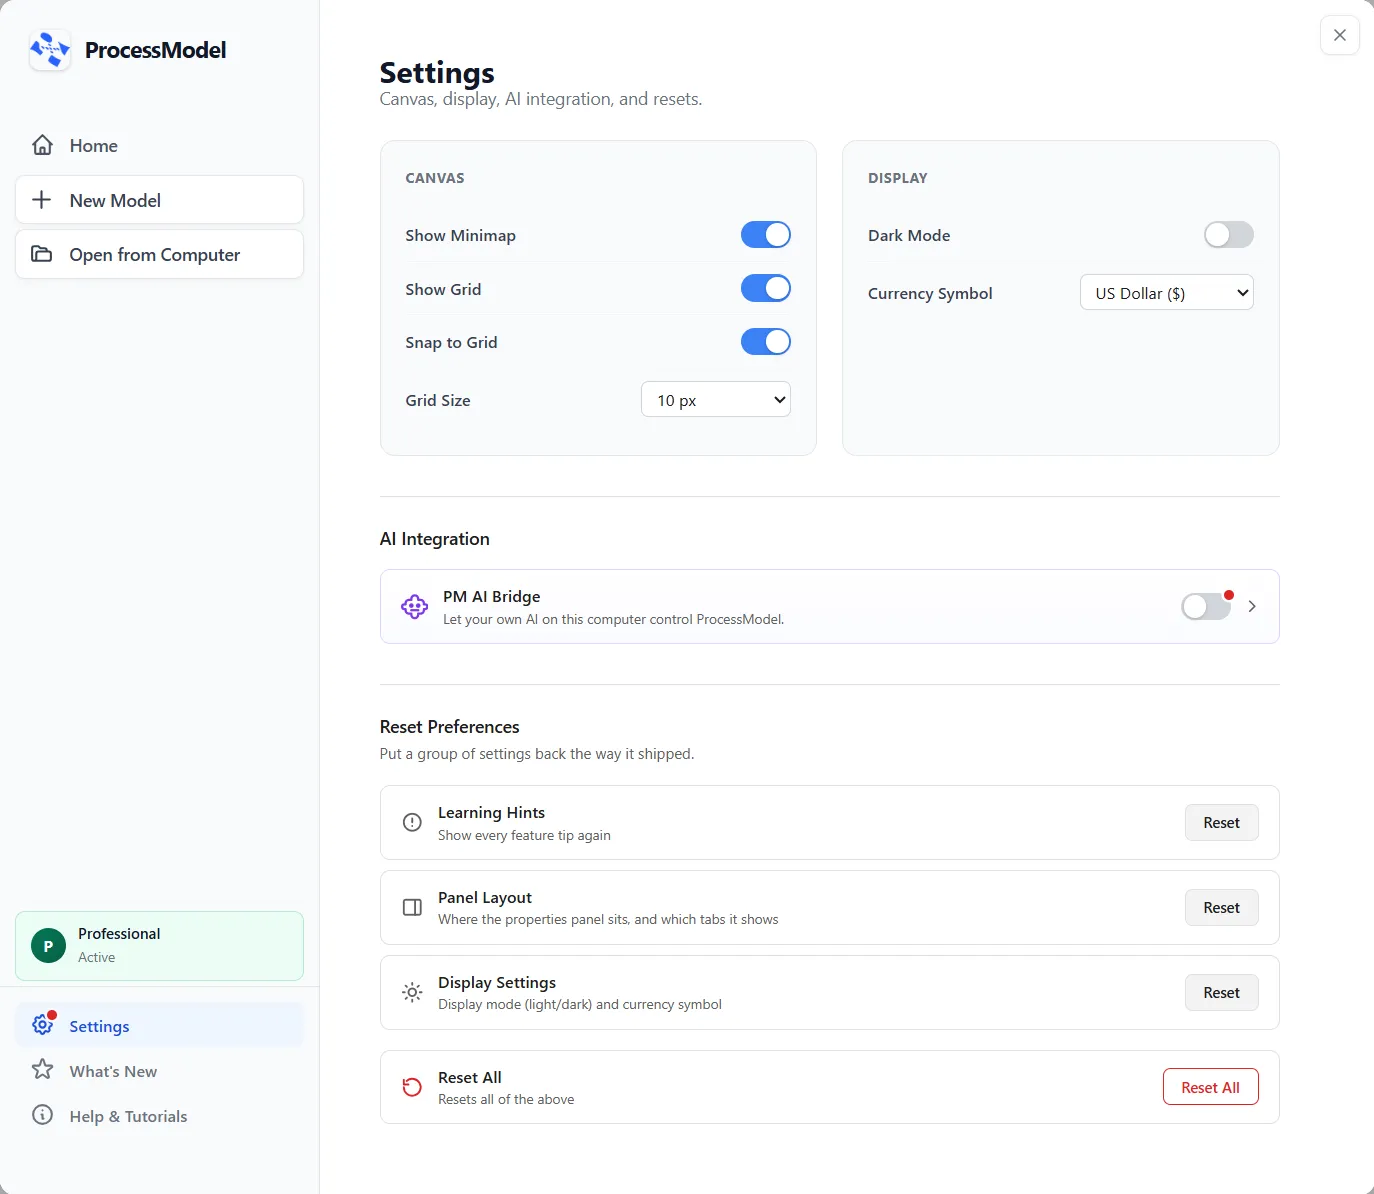Viewport: 1374px width, 1194px height.
Task: Click the red Reset All circular arrow icon
Action: click(x=412, y=1087)
